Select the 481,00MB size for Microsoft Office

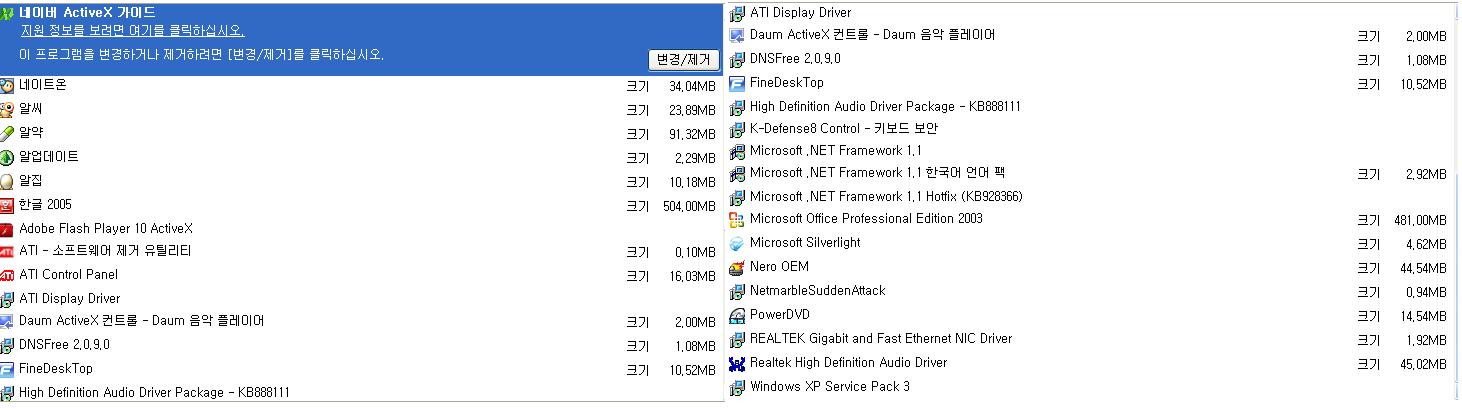click(x=1421, y=220)
